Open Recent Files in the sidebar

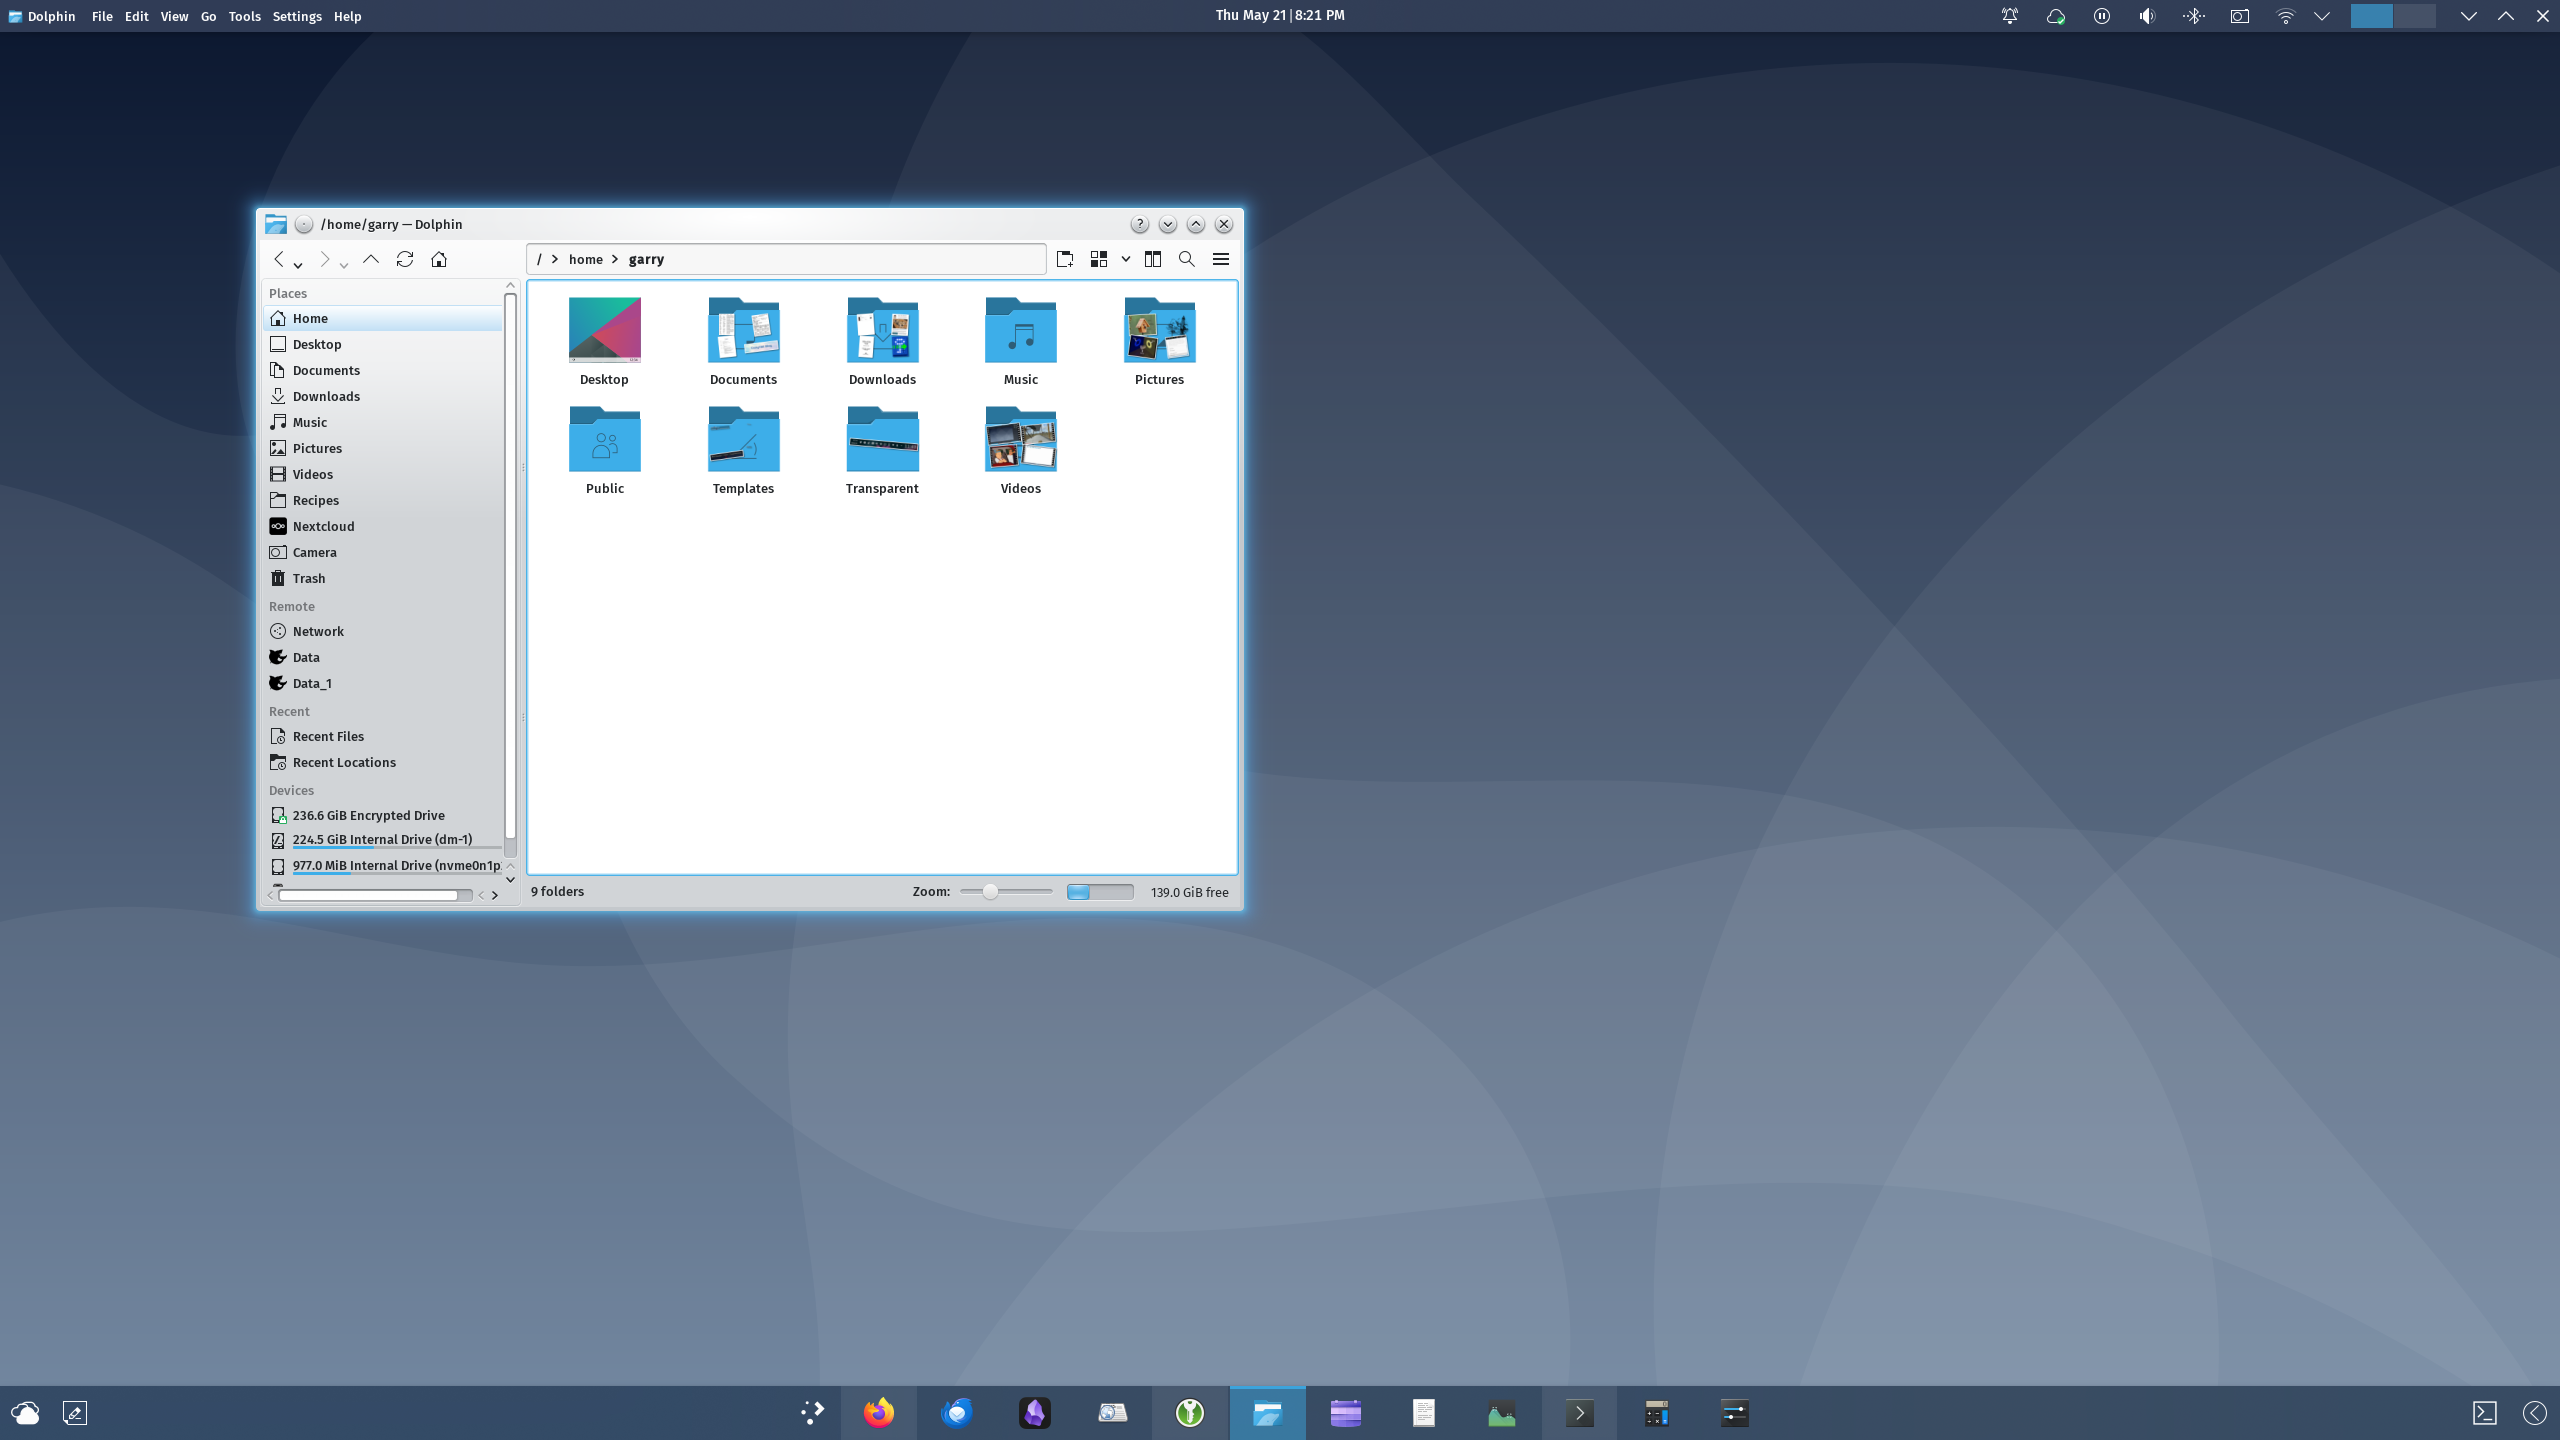tap(383, 736)
